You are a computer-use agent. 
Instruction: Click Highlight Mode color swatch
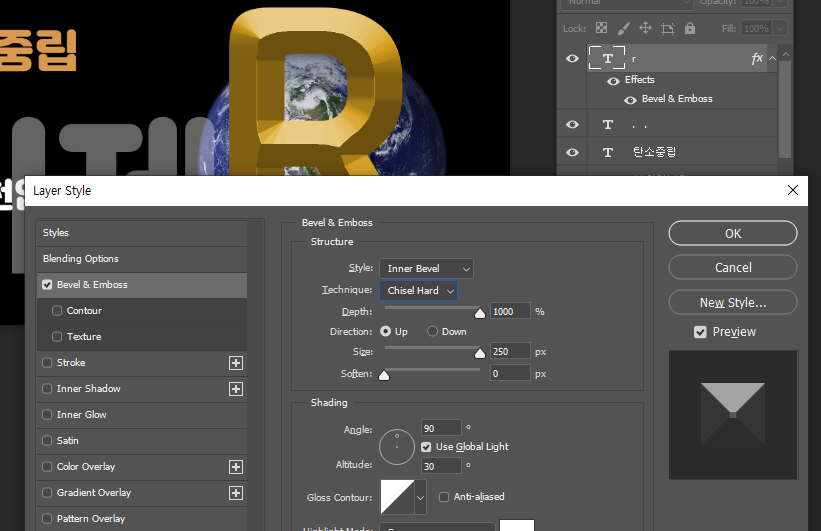[517, 526]
